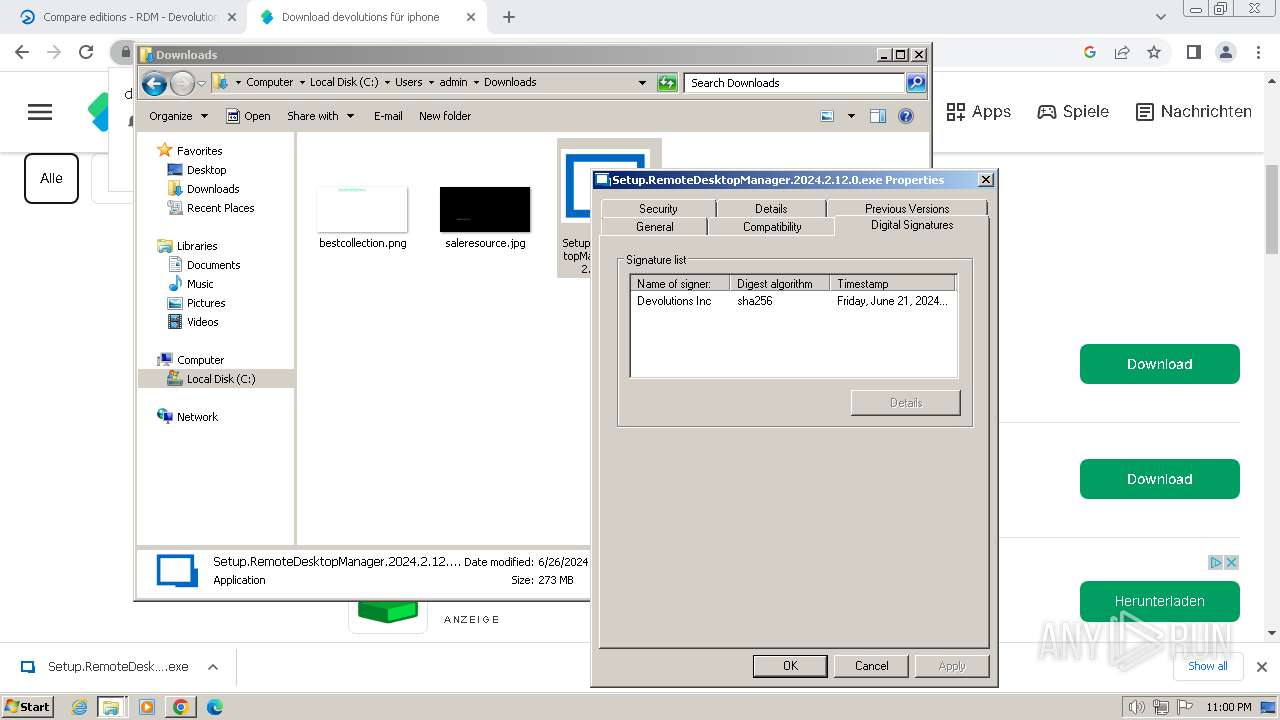Switch to the Security tab
This screenshot has width=1280, height=720.
658,208
